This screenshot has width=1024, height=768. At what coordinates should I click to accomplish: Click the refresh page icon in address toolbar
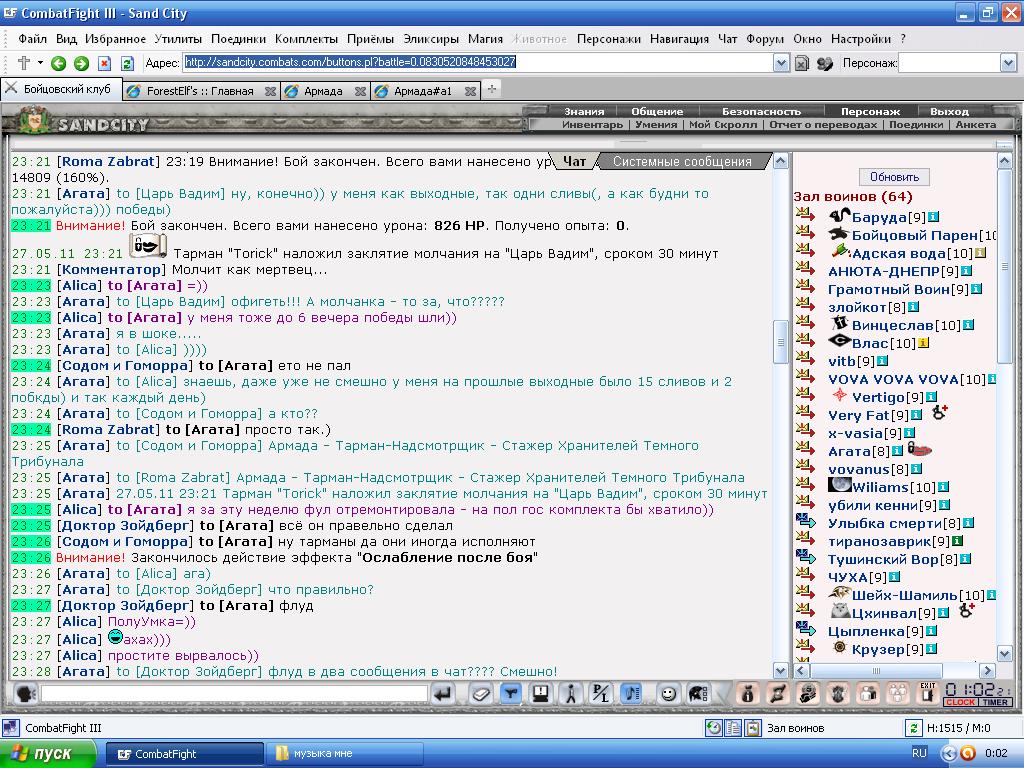click(127, 63)
